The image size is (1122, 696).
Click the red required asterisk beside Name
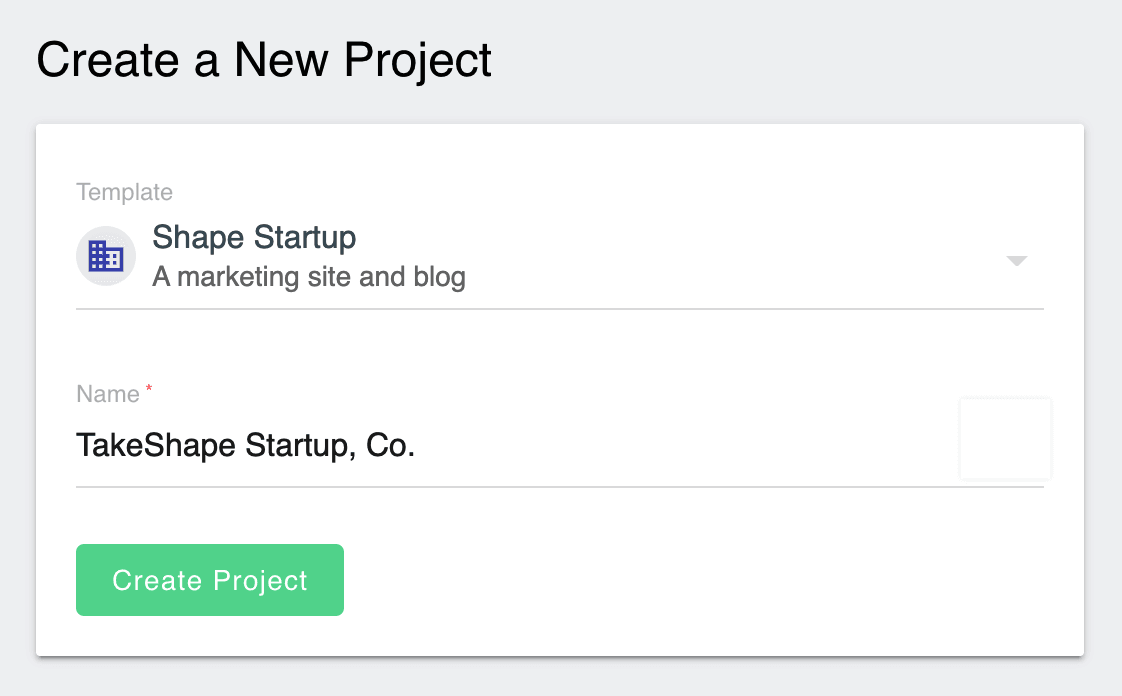click(x=149, y=388)
